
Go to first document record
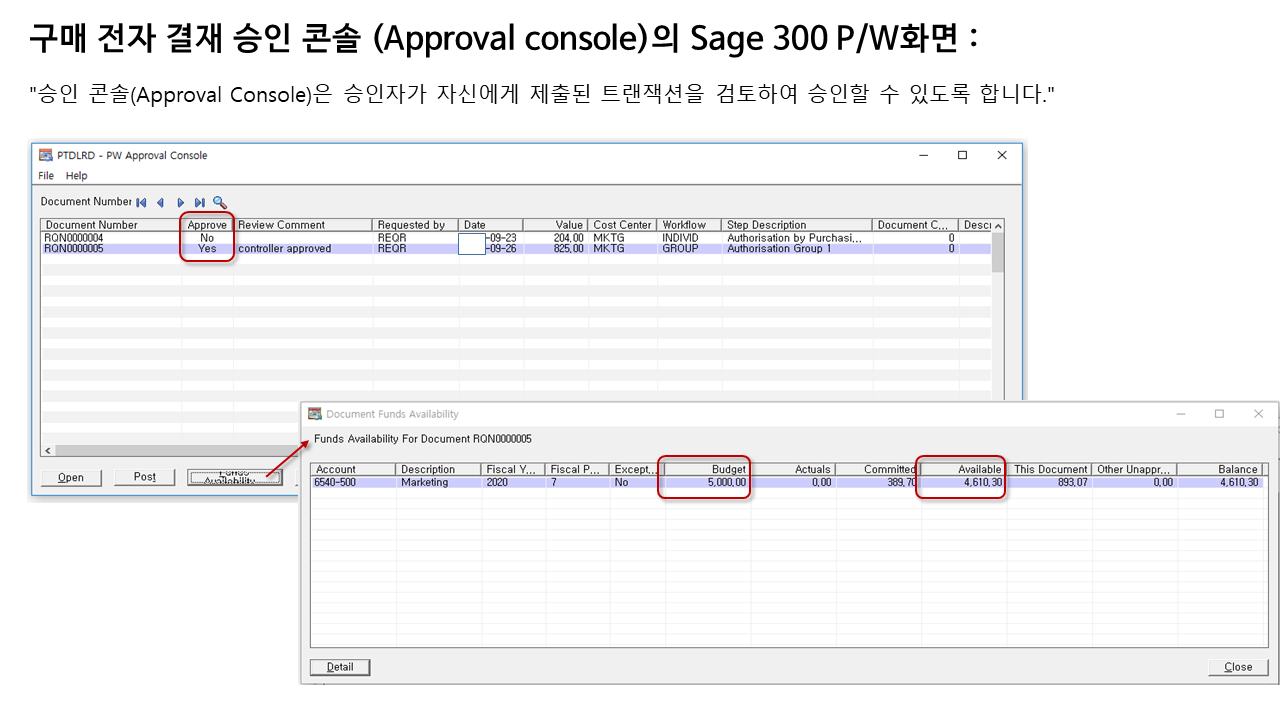(x=141, y=202)
